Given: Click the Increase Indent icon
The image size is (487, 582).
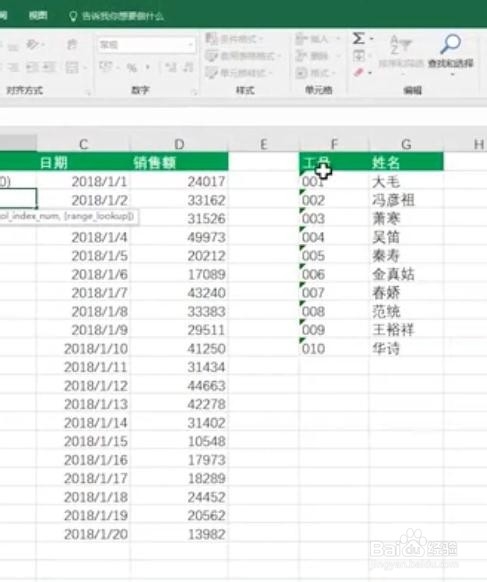Looking at the screenshot, I should tap(49, 68).
